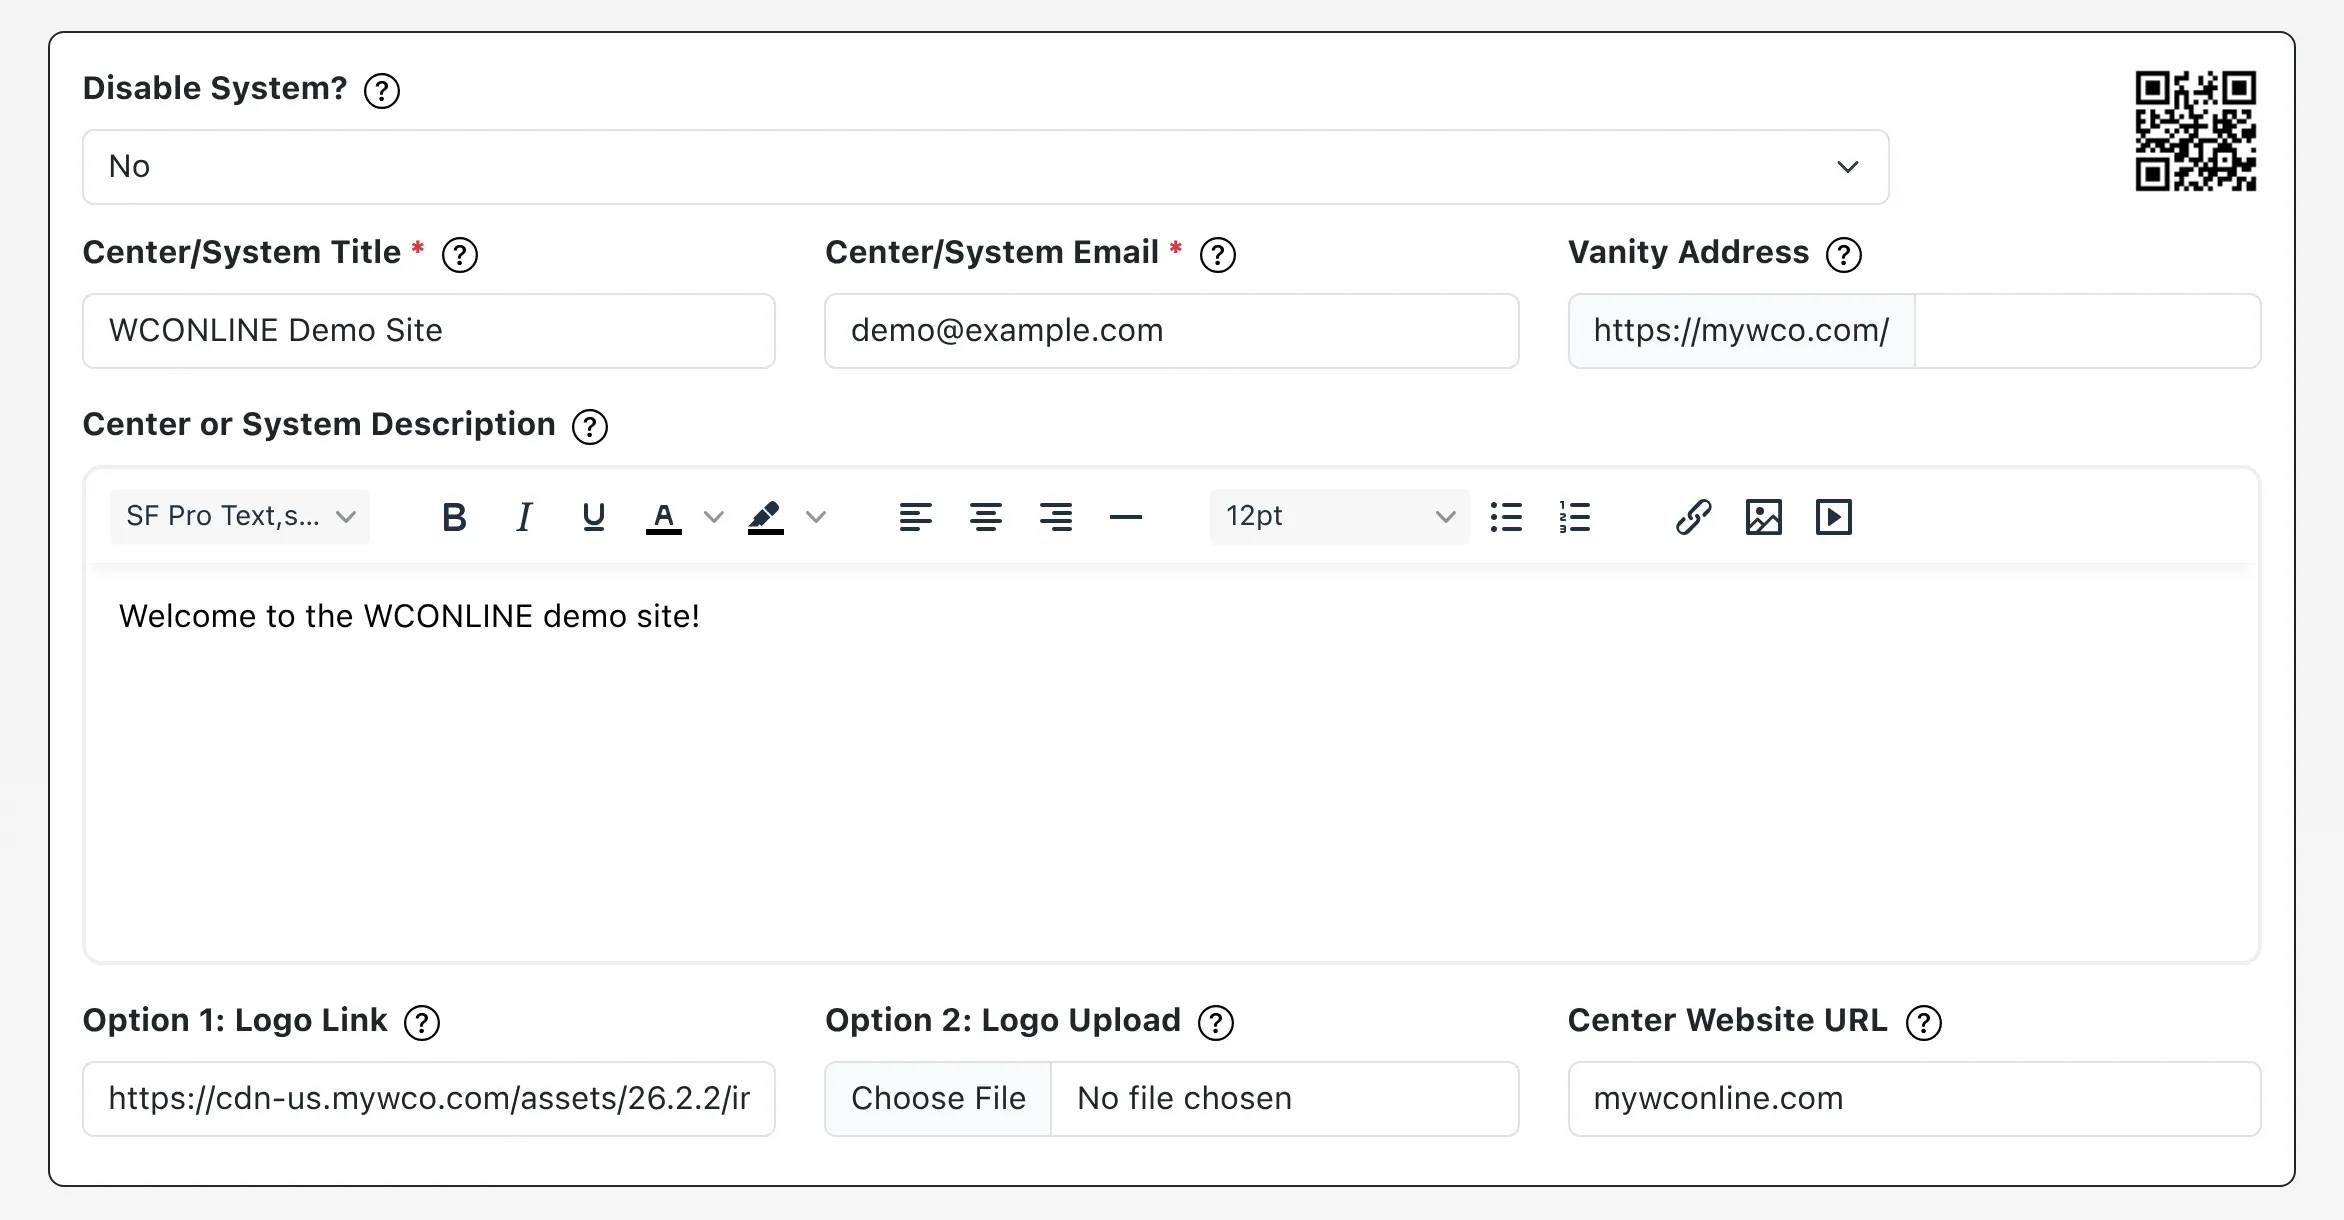2344x1220 pixels.
Task: Insert an image into the description
Action: click(1764, 517)
